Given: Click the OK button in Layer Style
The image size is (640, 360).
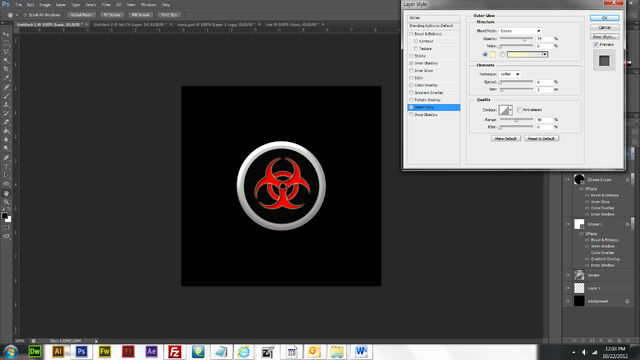Looking at the screenshot, I should point(604,18).
